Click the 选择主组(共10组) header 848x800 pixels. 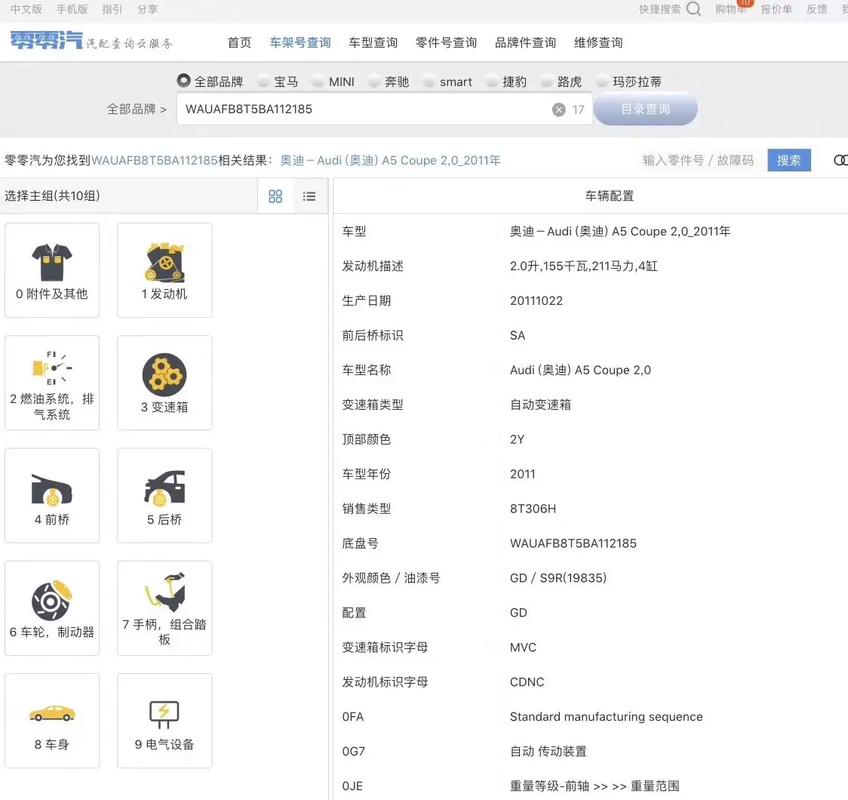pyautogui.click(x=52, y=196)
